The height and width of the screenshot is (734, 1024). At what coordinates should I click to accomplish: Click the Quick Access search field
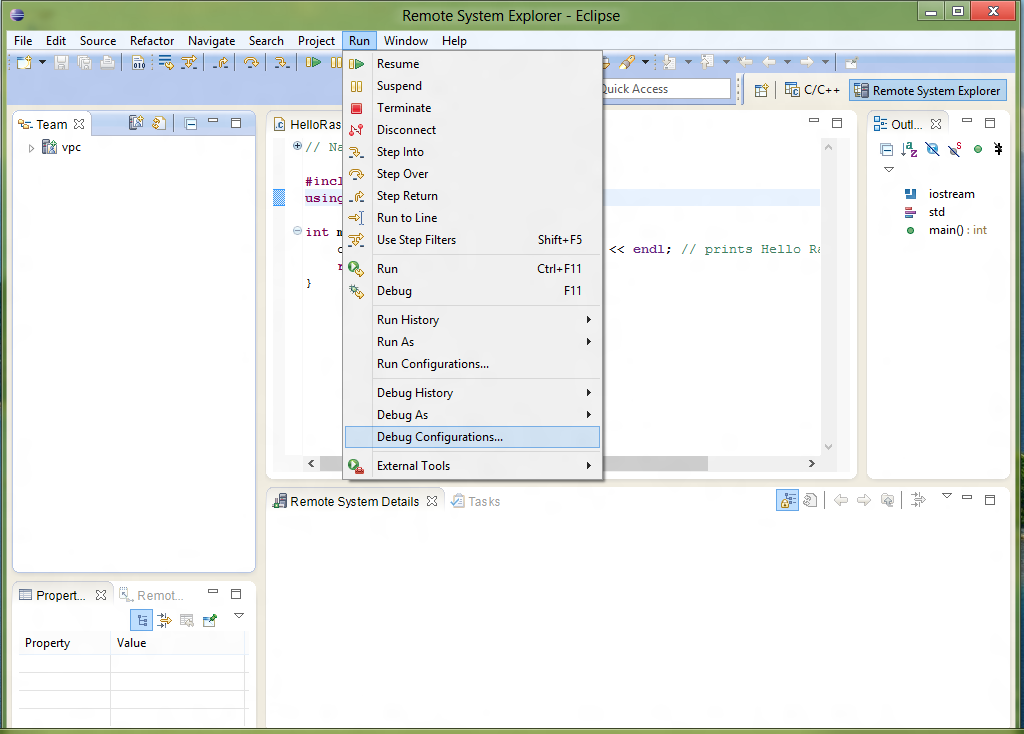click(664, 89)
